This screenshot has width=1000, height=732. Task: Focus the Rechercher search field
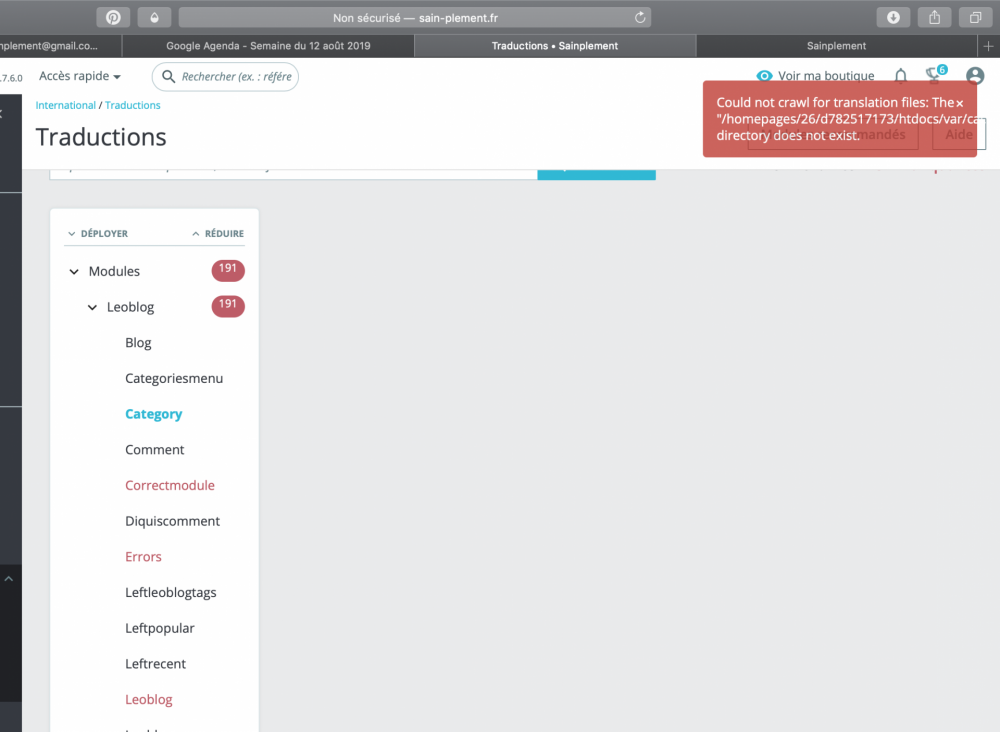[x=225, y=77]
